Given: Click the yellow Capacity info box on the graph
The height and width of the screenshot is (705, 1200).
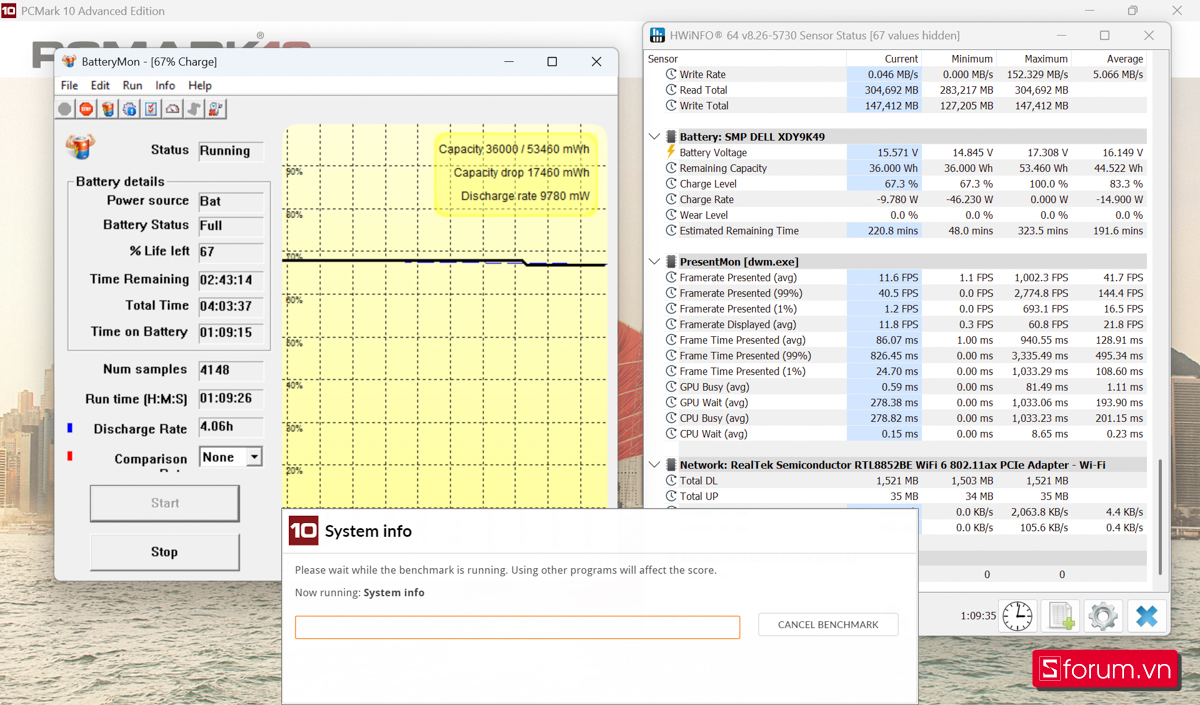Looking at the screenshot, I should pos(515,173).
